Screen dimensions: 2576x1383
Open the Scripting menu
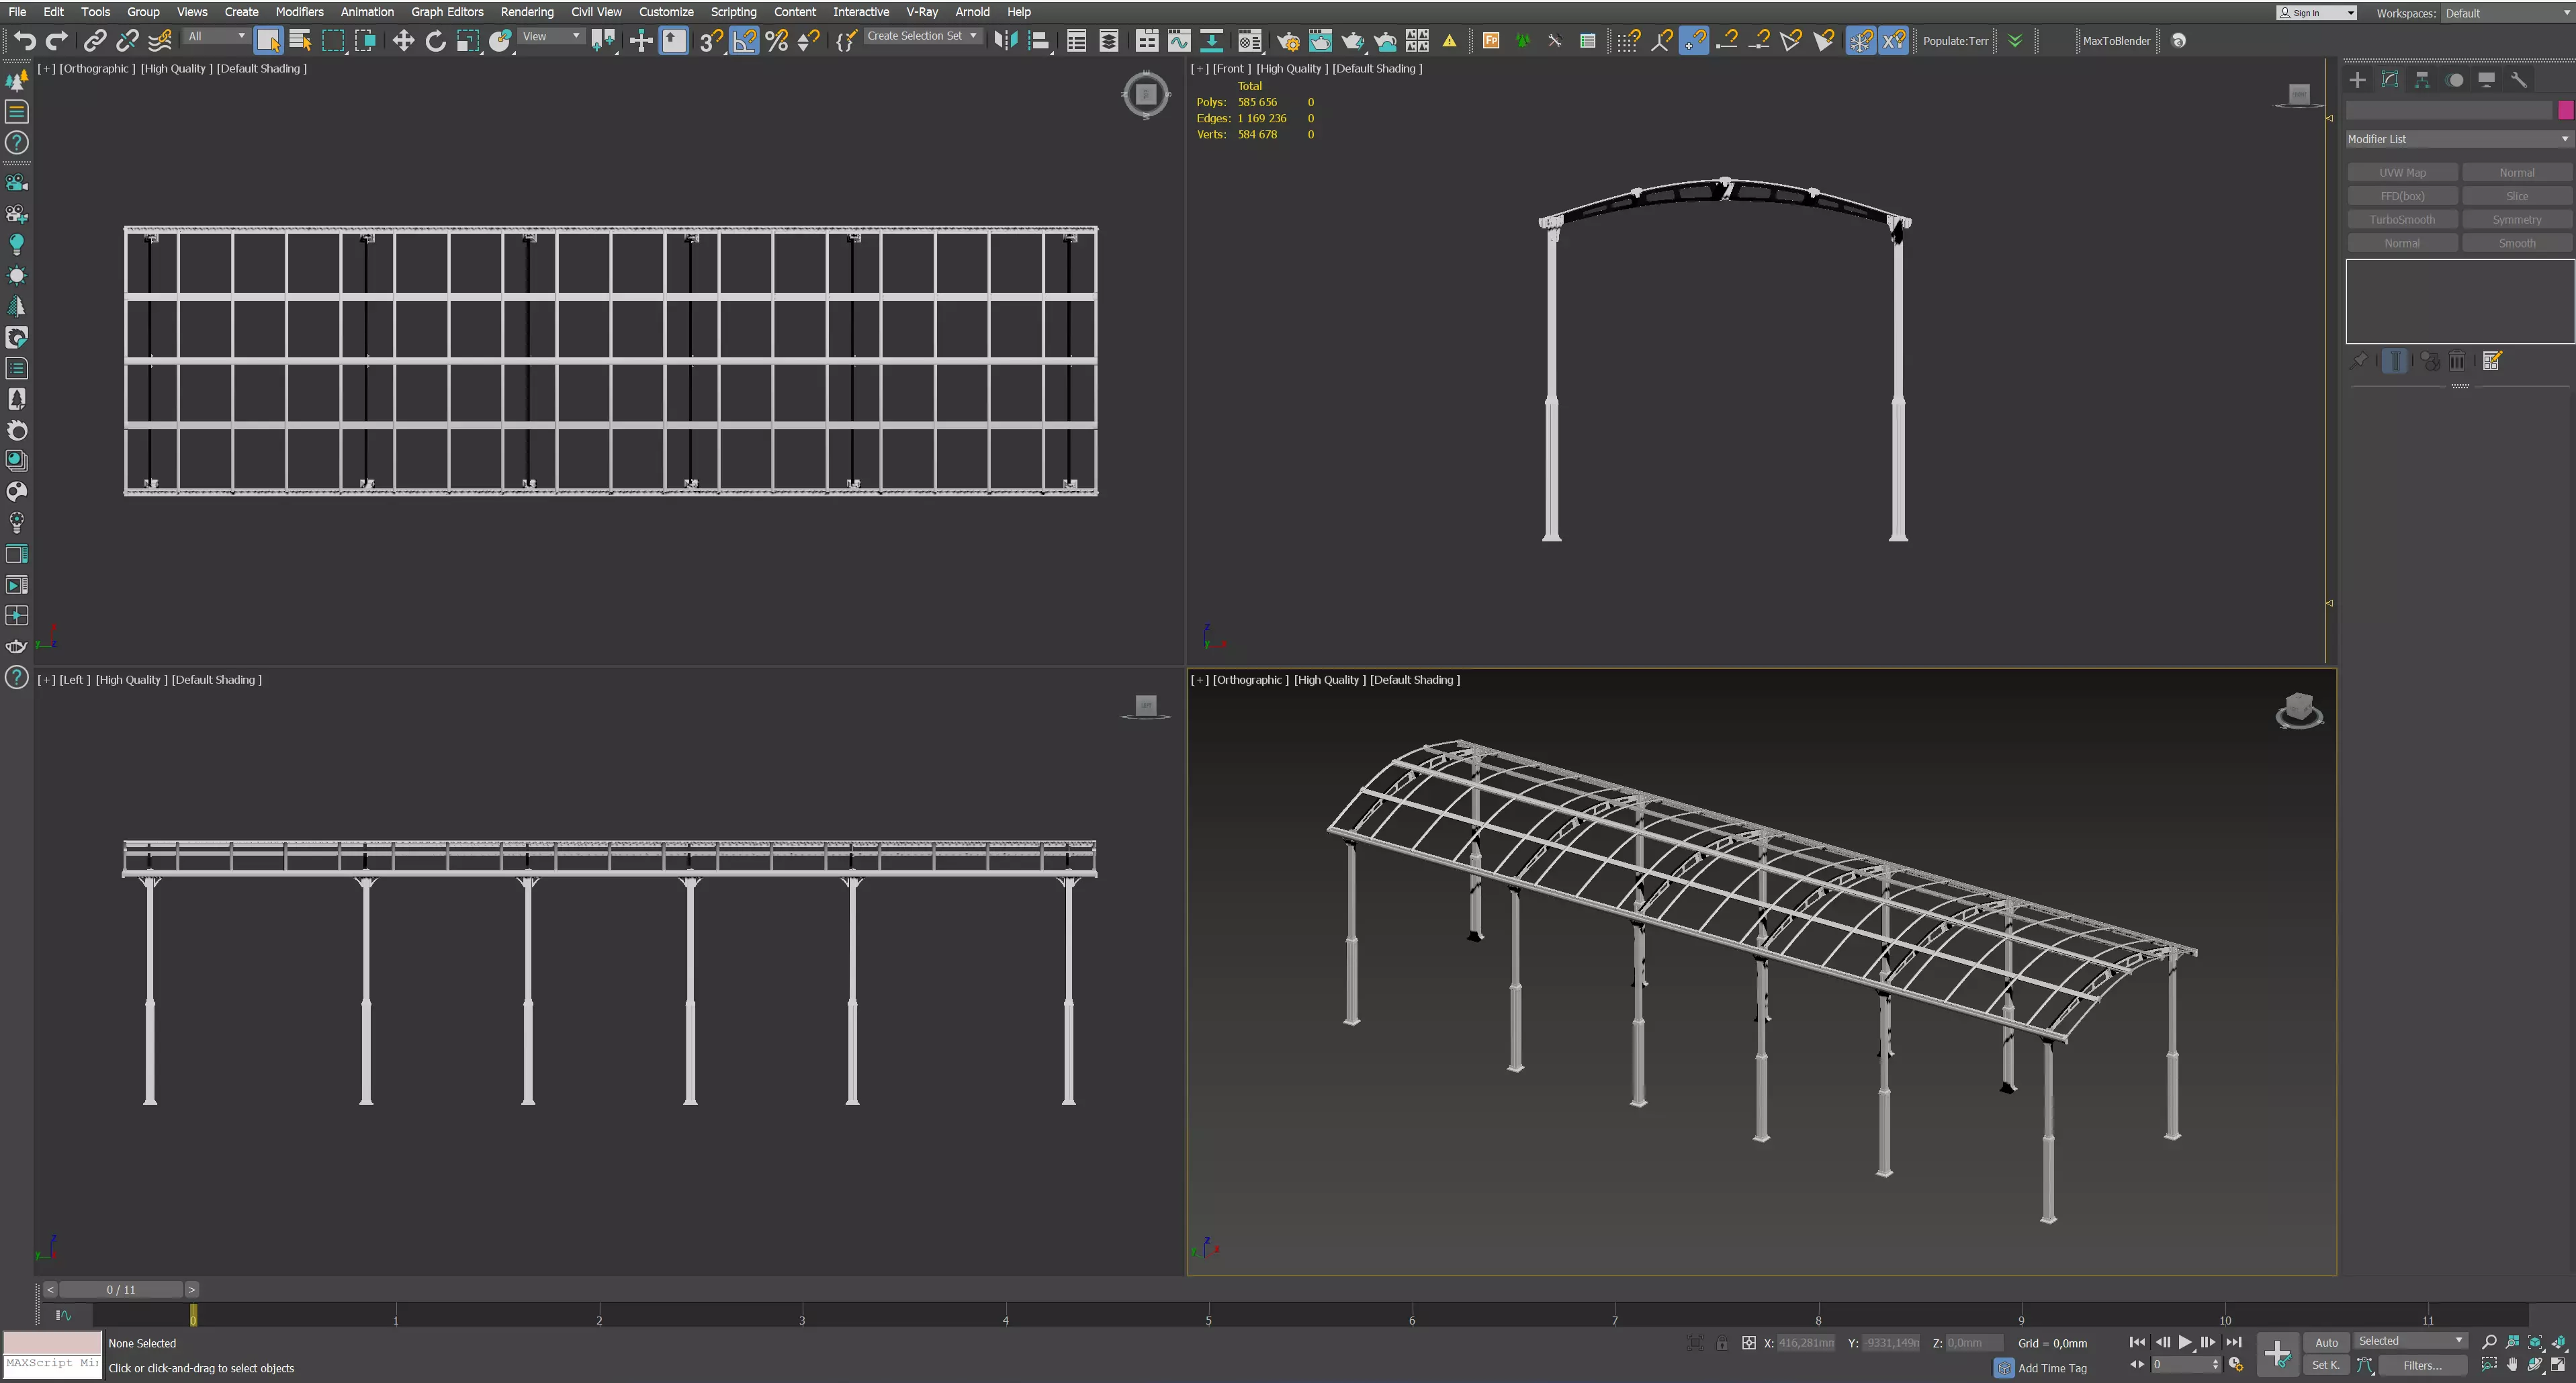[x=733, y=12]
